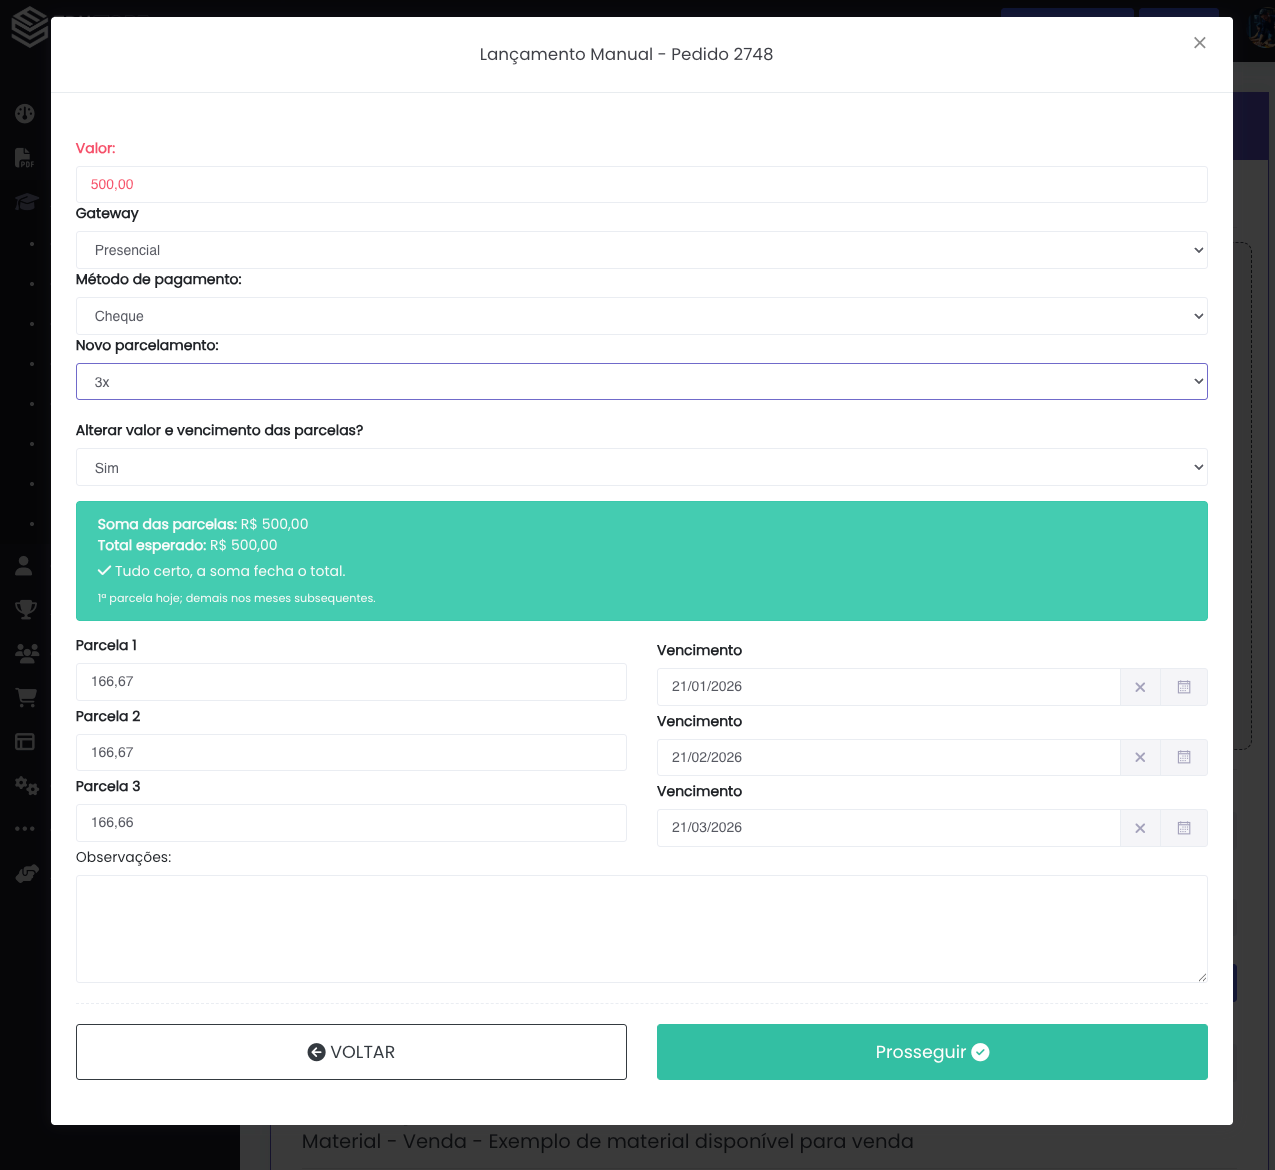Viewport: 1275px width, 1170px height.
Task: Change the alterar valor e vencimento selector
Action: (x=641, y=468)
